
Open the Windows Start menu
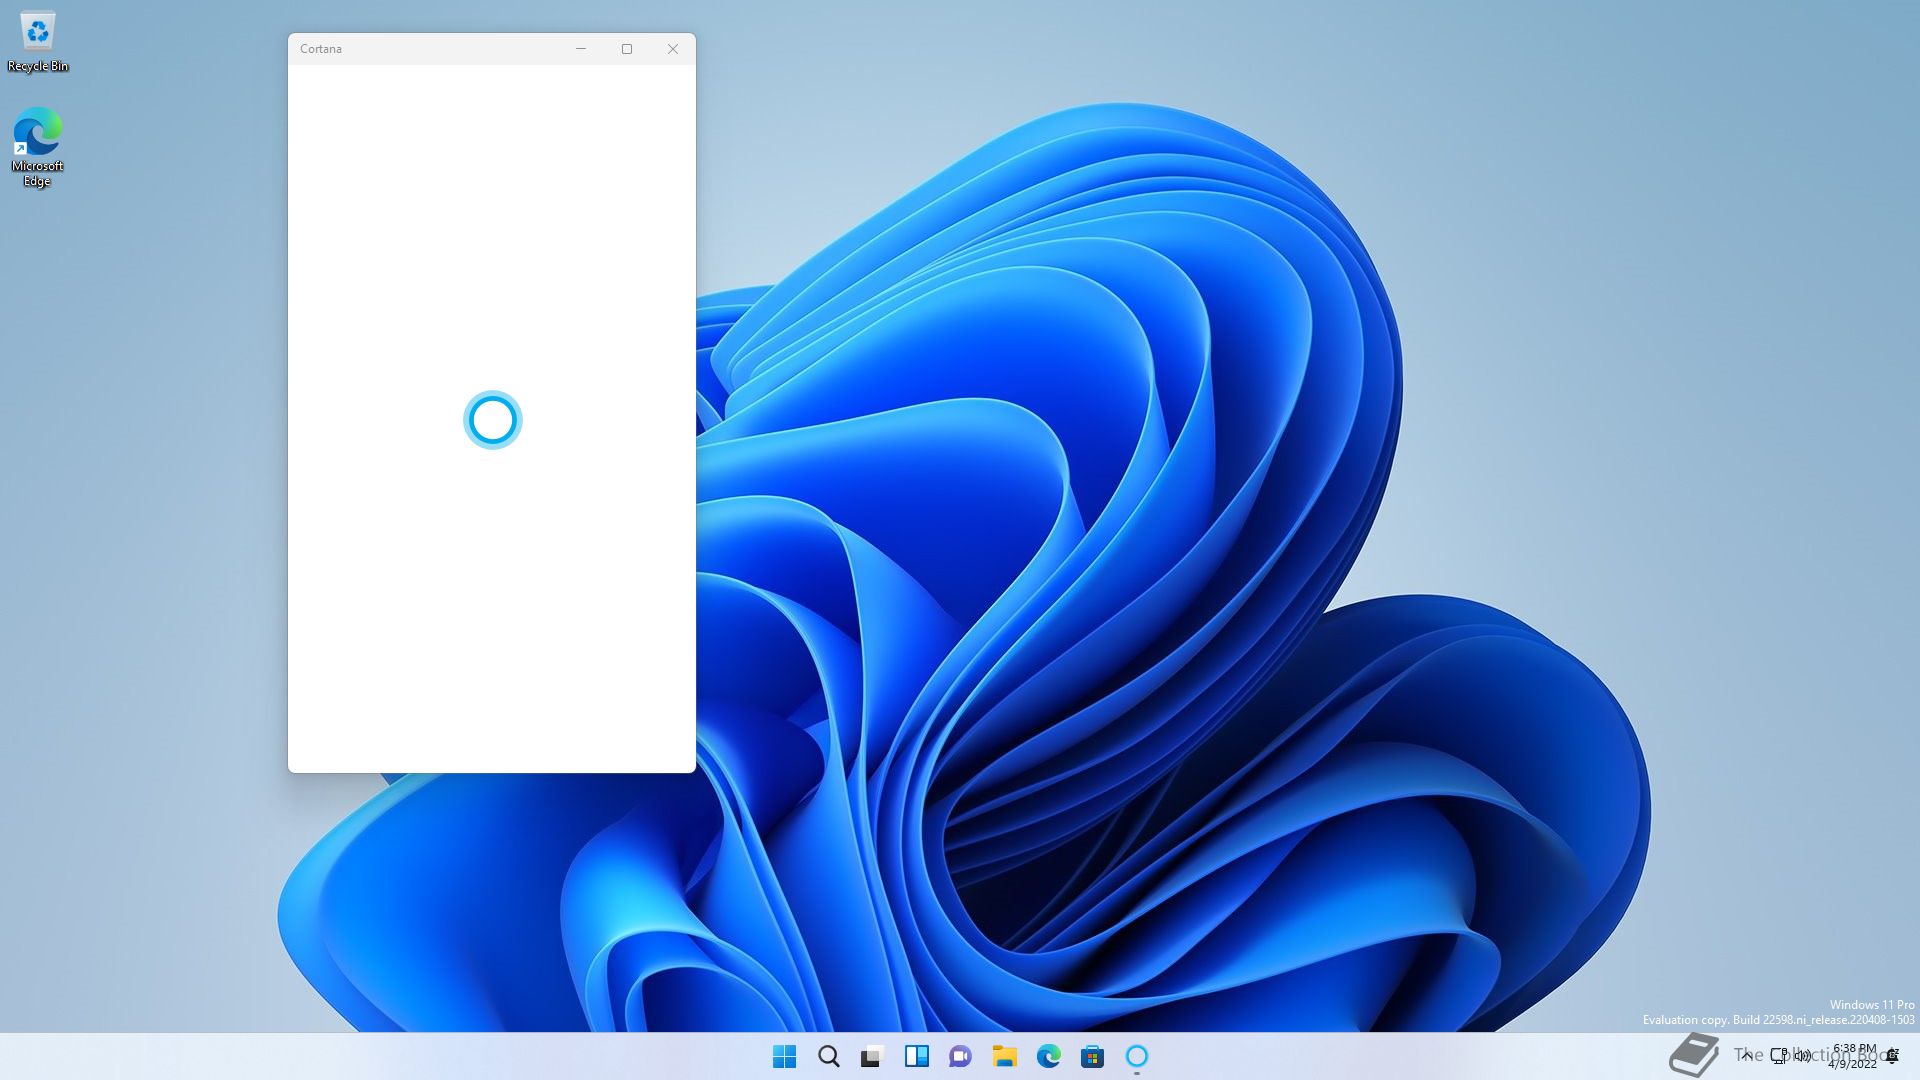click(785, 1056)
